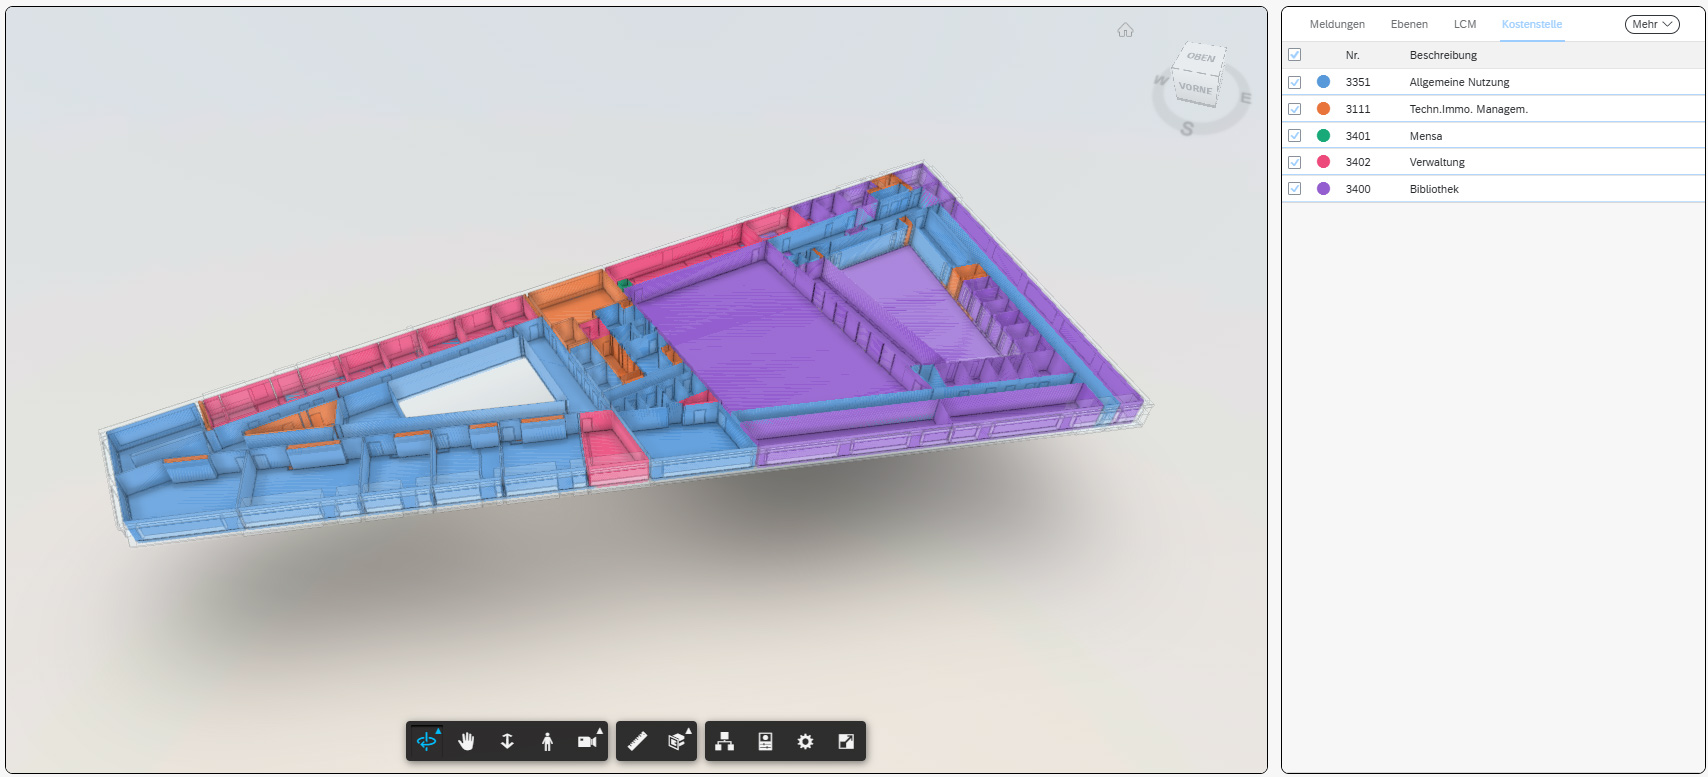The height and width of the screenshot is (777, 1708).
Task: Click the OBEN face of view cube
Action: pos(1201,57)
